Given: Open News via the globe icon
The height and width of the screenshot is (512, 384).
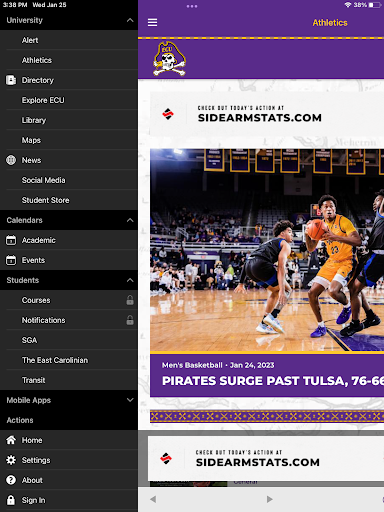Looking at the screenshot, I should (11, 160).
